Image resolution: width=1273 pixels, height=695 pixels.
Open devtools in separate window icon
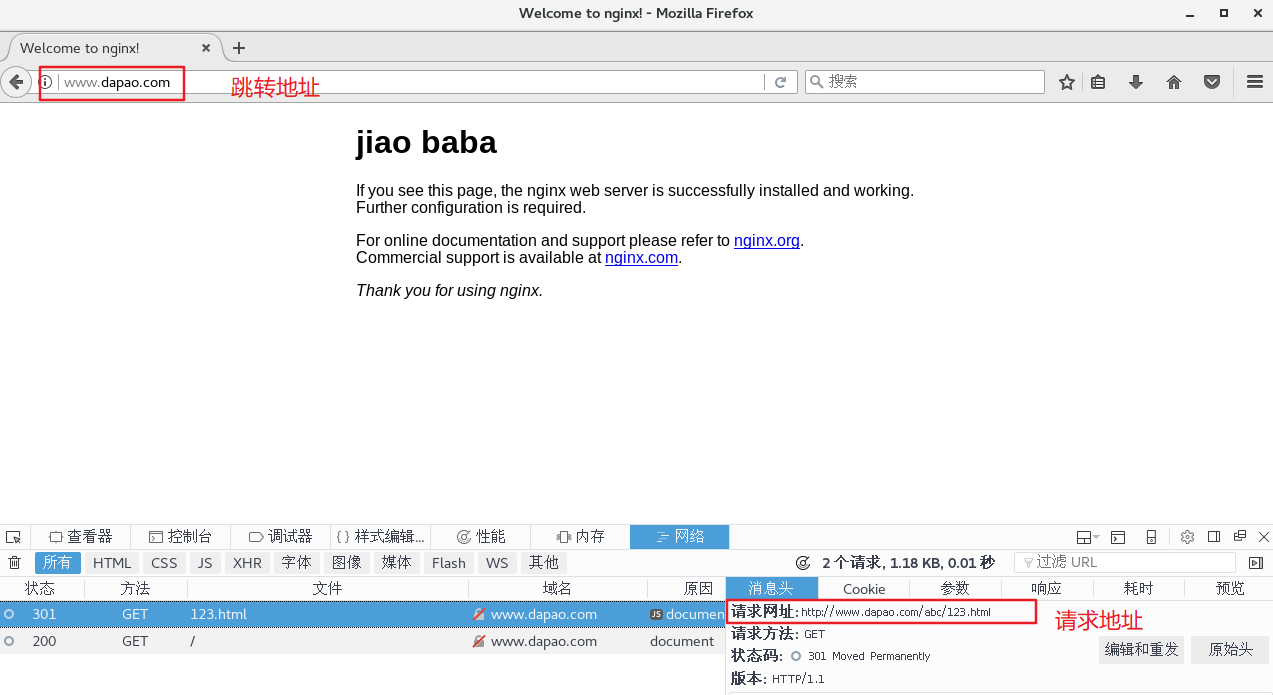click(x=1240, y=537)
